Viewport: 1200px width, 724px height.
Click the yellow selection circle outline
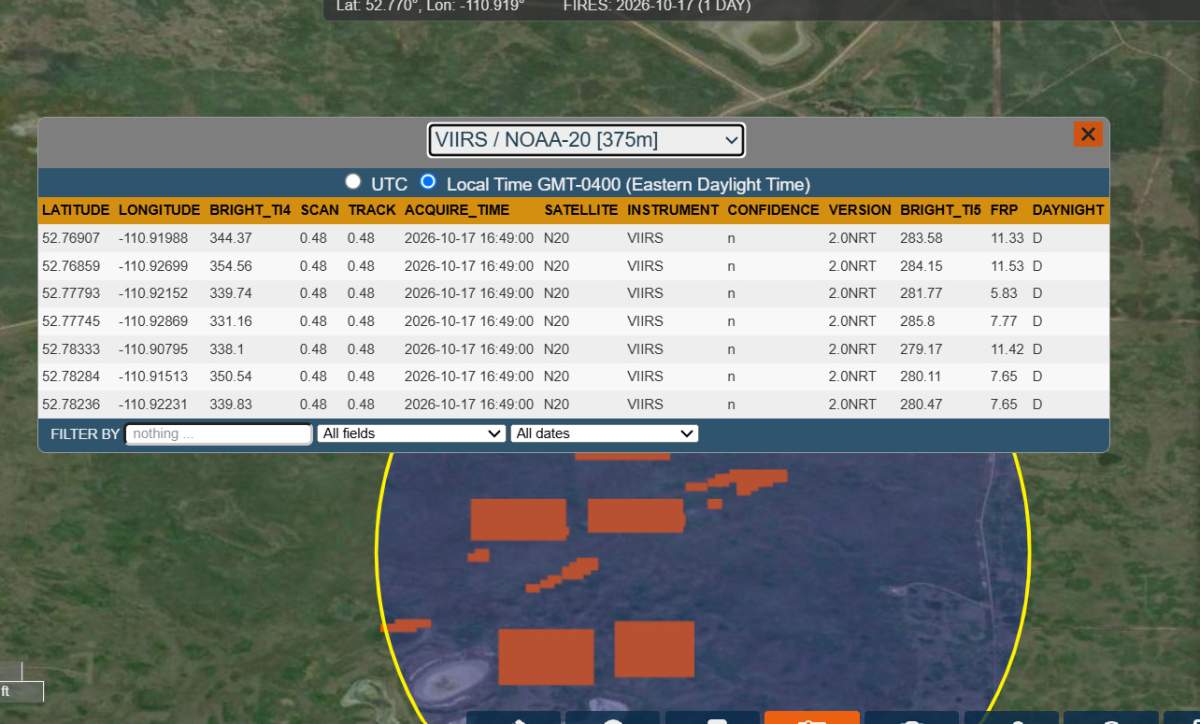[378, 550]
